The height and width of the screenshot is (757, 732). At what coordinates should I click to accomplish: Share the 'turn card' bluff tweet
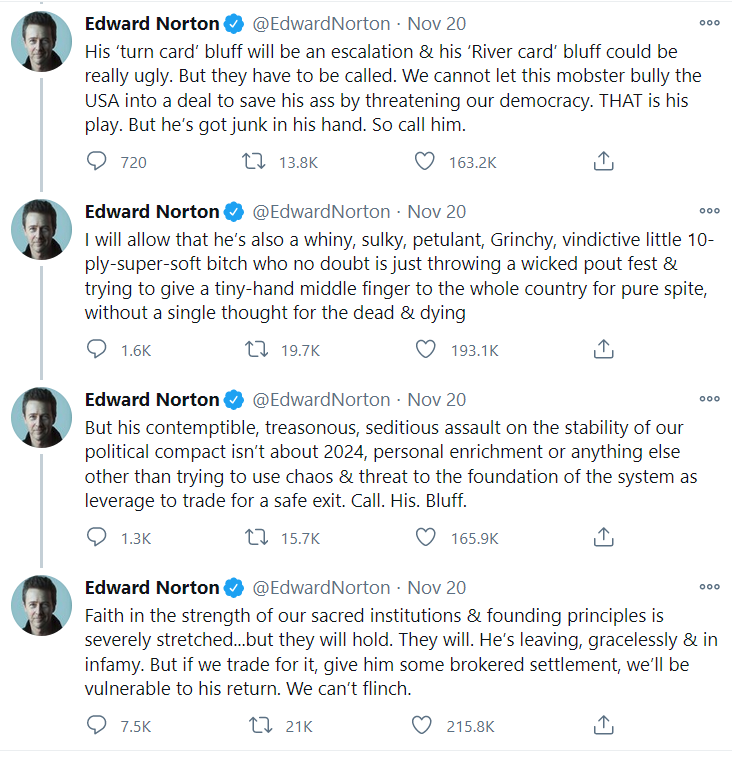(603, 161)
